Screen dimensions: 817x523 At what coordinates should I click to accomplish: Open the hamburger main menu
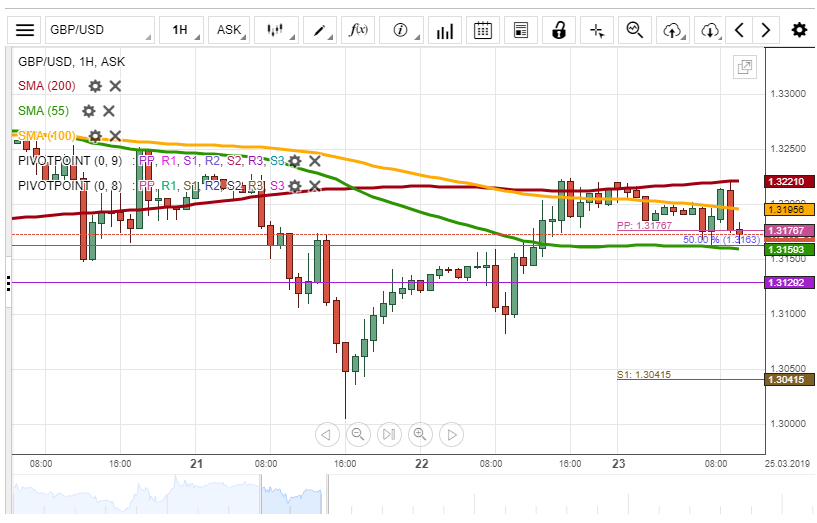25,30
